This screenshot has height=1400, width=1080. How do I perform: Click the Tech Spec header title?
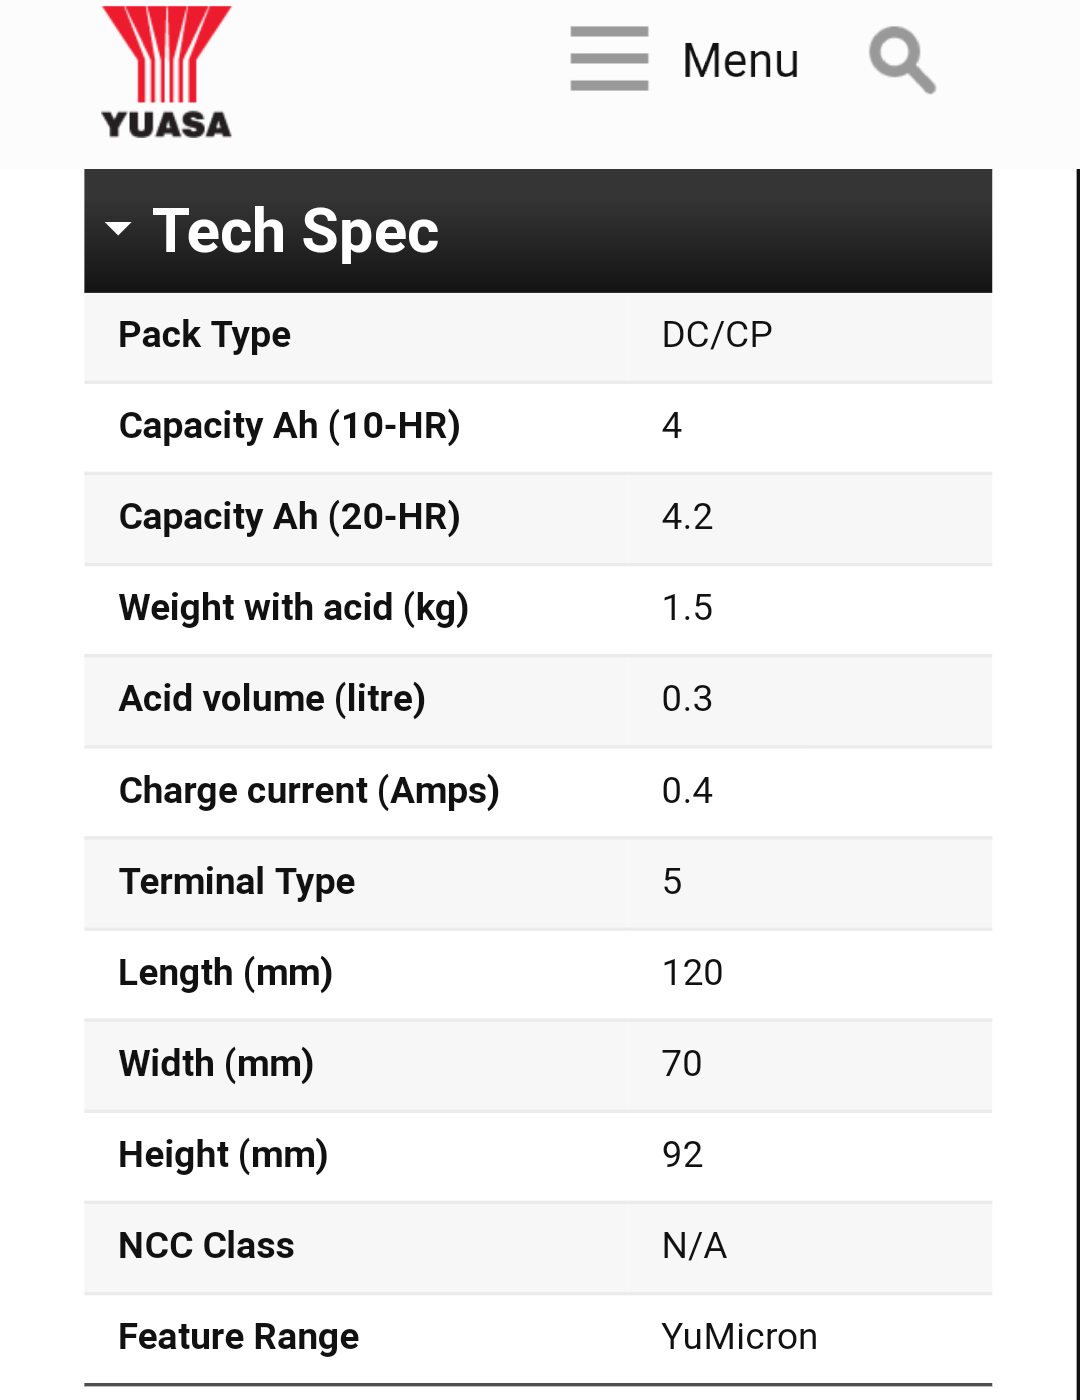[295, 231]
